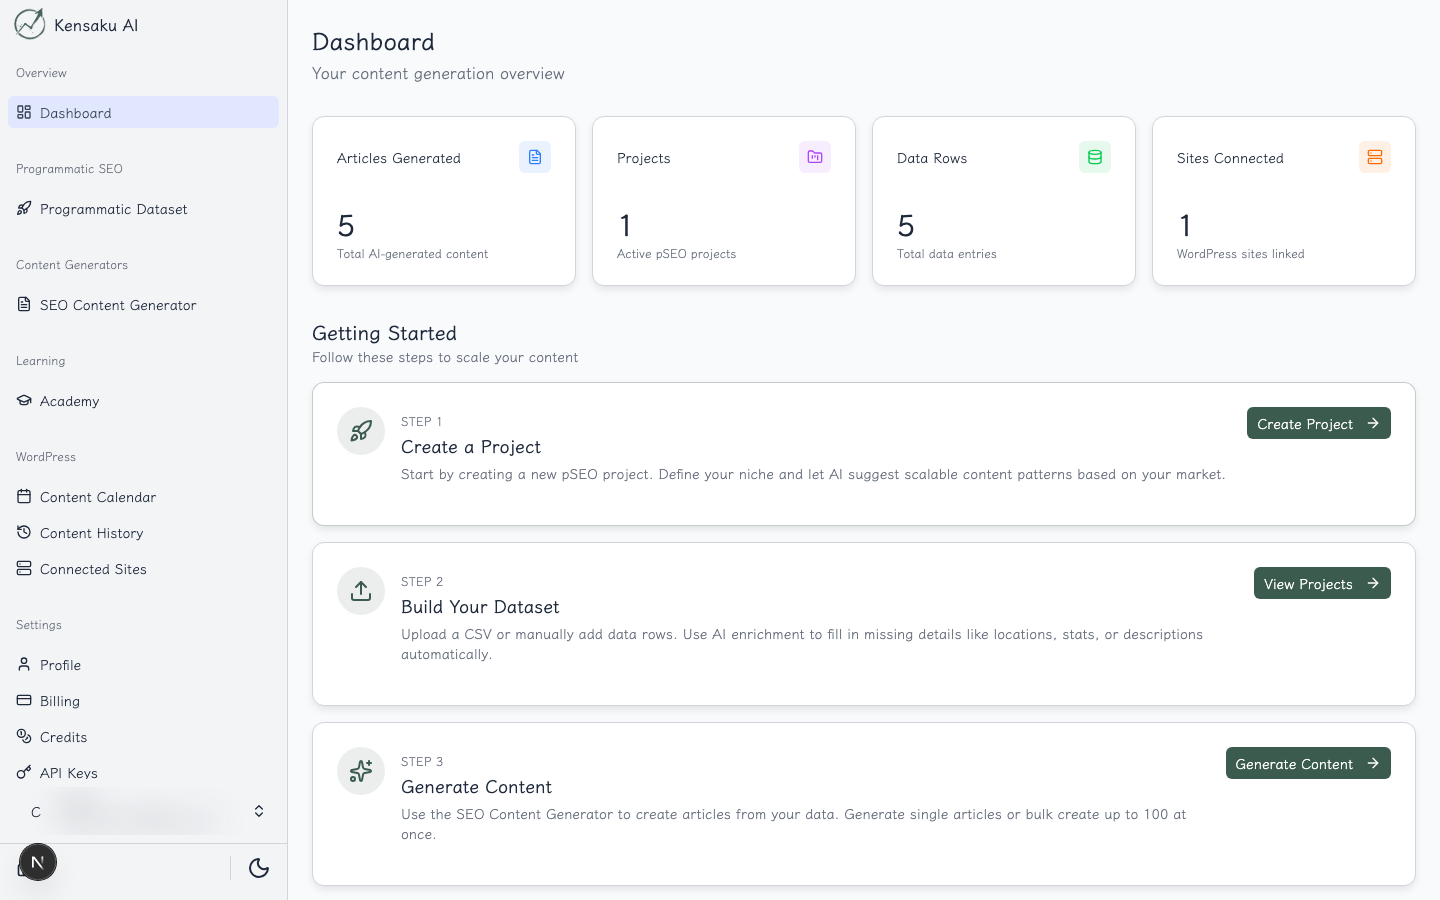Image resolution: width=1440 pixels, height=900 pixels.
Task: Toggle dark mode with the moon icon
Action: [259, 868]
